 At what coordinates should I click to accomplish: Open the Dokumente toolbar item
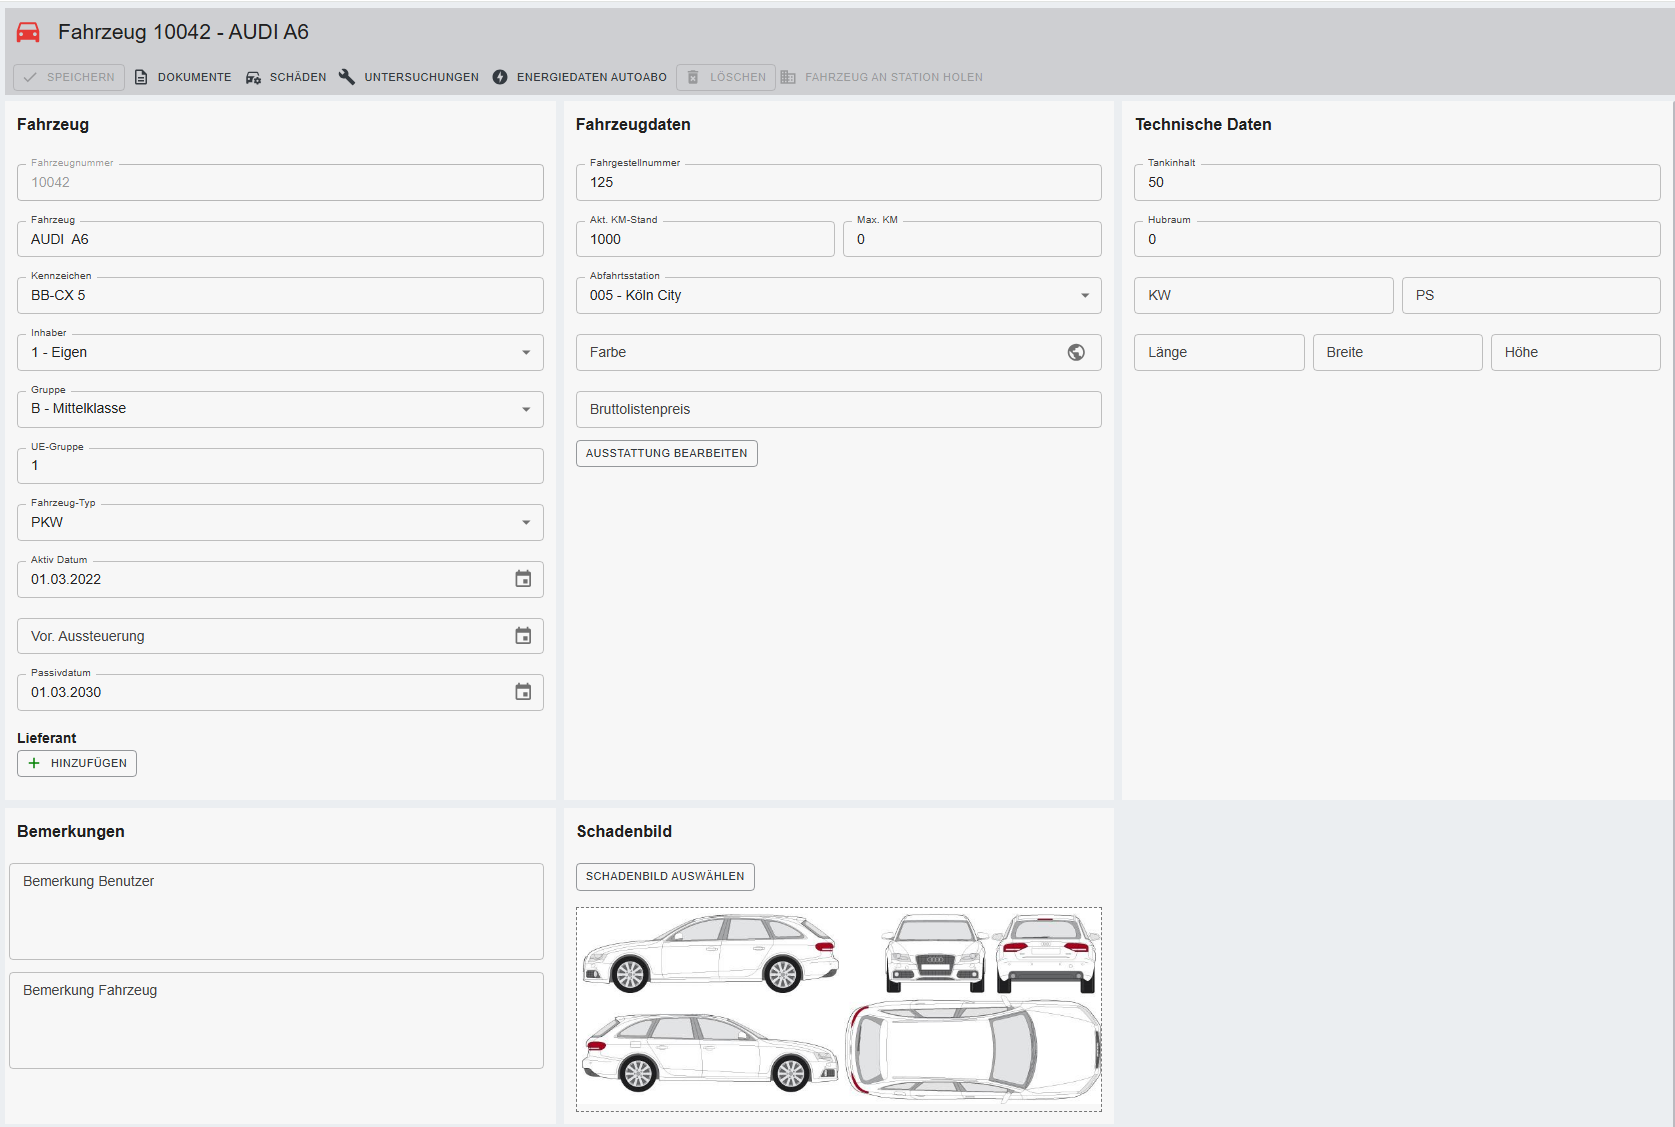coord(183,77)
